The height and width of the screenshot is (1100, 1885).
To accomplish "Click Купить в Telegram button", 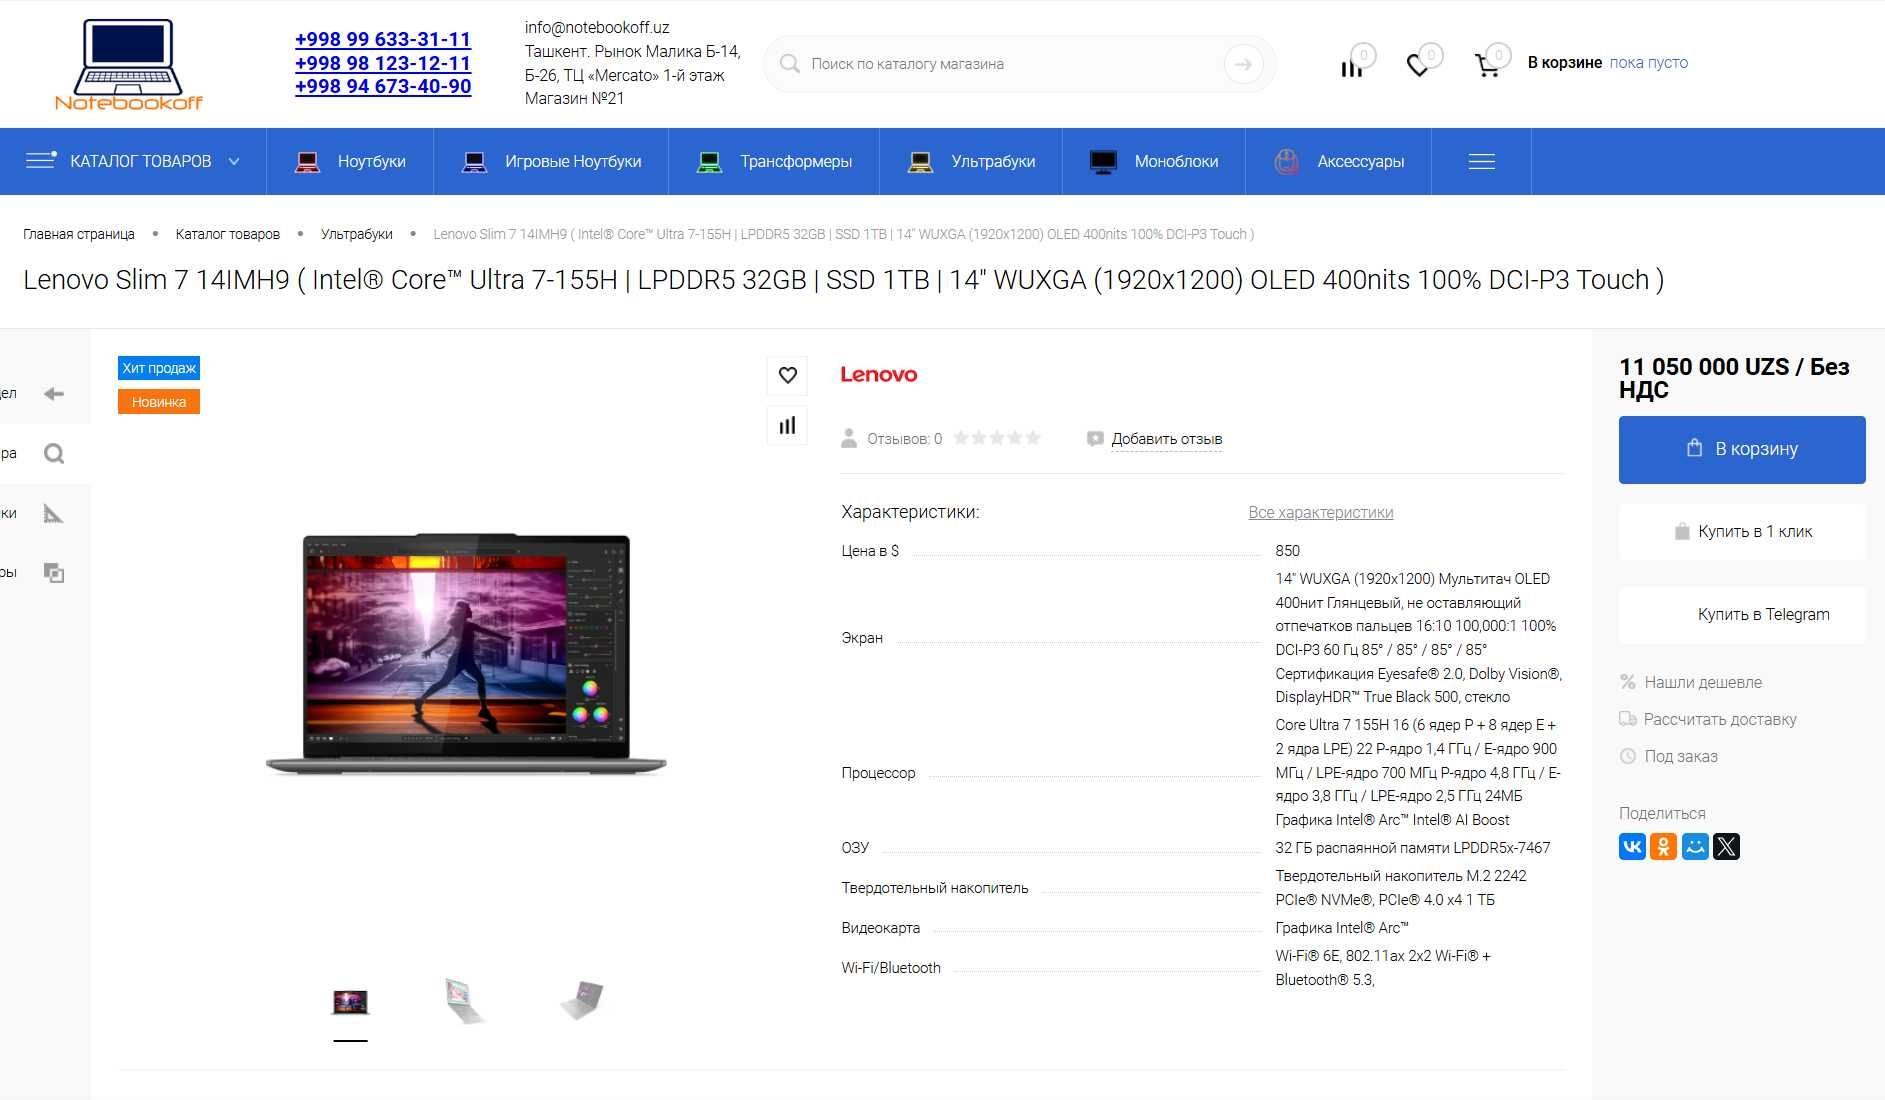I will pyautogui.click(x=1742, y=615).
